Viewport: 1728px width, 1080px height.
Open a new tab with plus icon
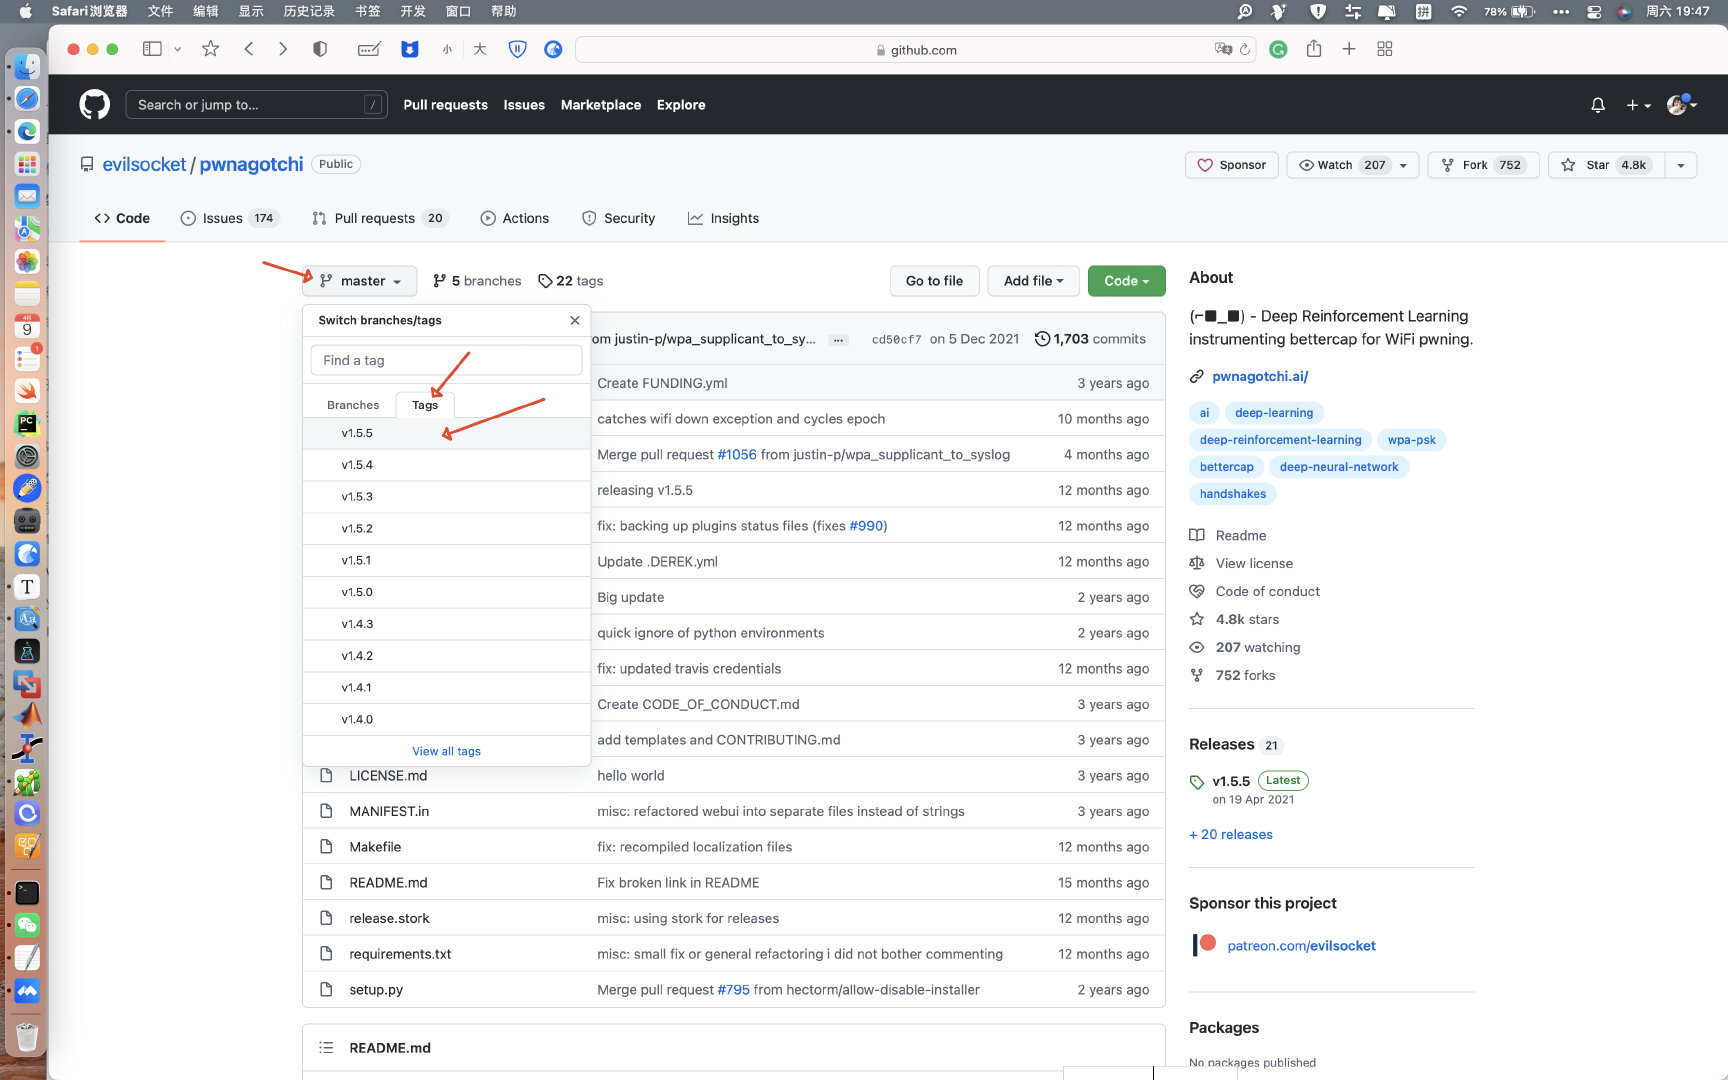pos(1349,49)
